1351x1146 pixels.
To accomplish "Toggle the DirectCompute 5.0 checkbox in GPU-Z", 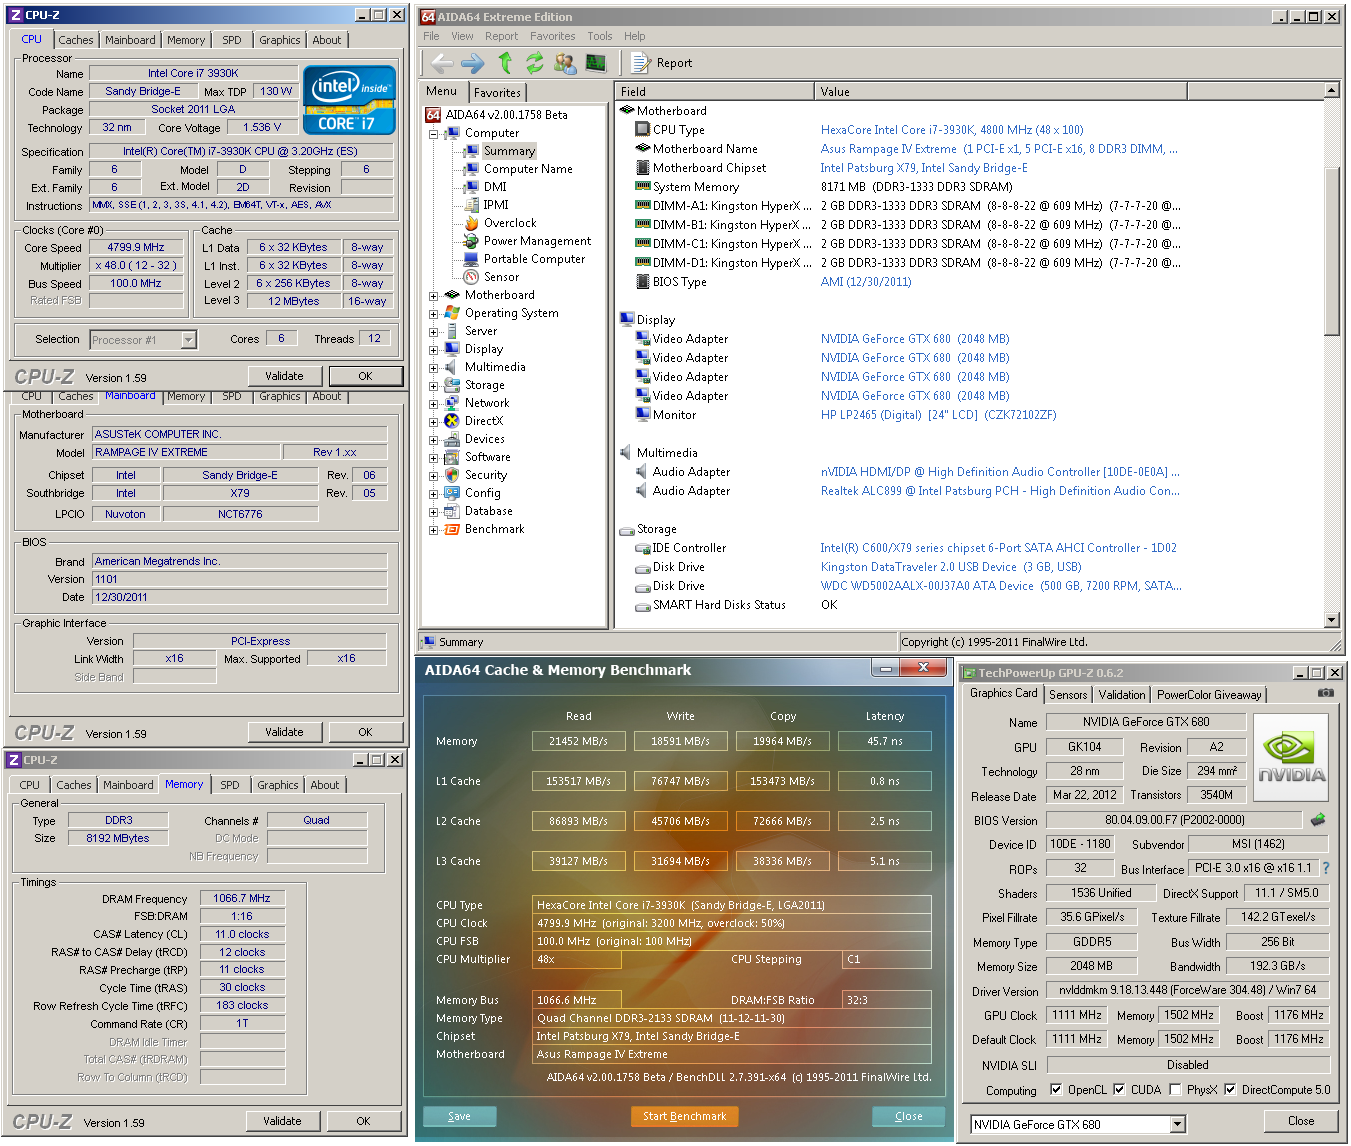I will (x=1230, y=1089).
